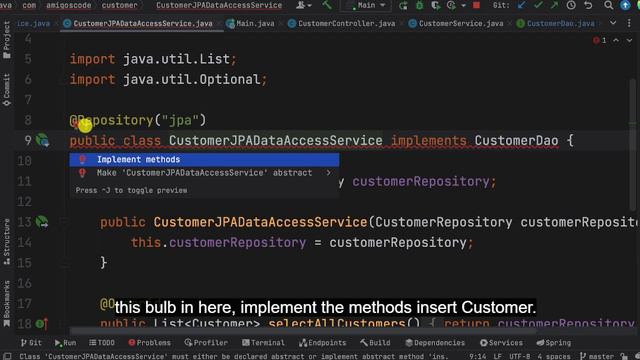Open the Build tool window
The image size is (640, 360).
tap(375, 342)
